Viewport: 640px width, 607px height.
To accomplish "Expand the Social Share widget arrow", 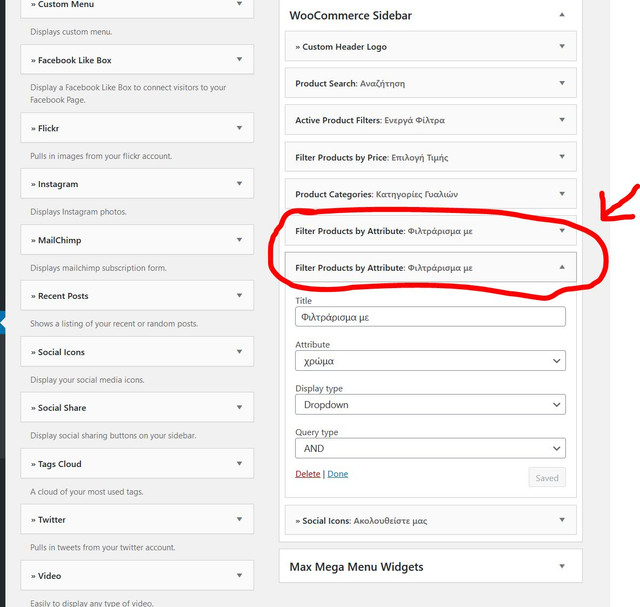I will (x=239, y=407).
